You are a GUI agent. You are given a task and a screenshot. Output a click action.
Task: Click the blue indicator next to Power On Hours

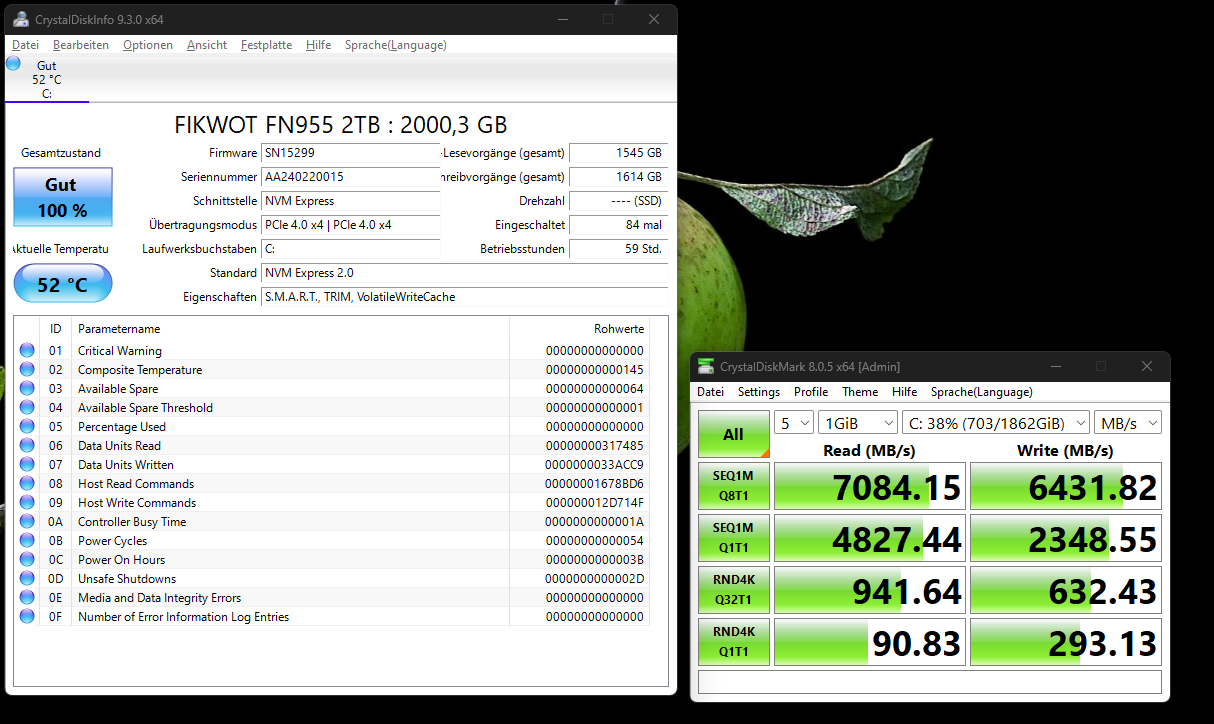point(28,559)
